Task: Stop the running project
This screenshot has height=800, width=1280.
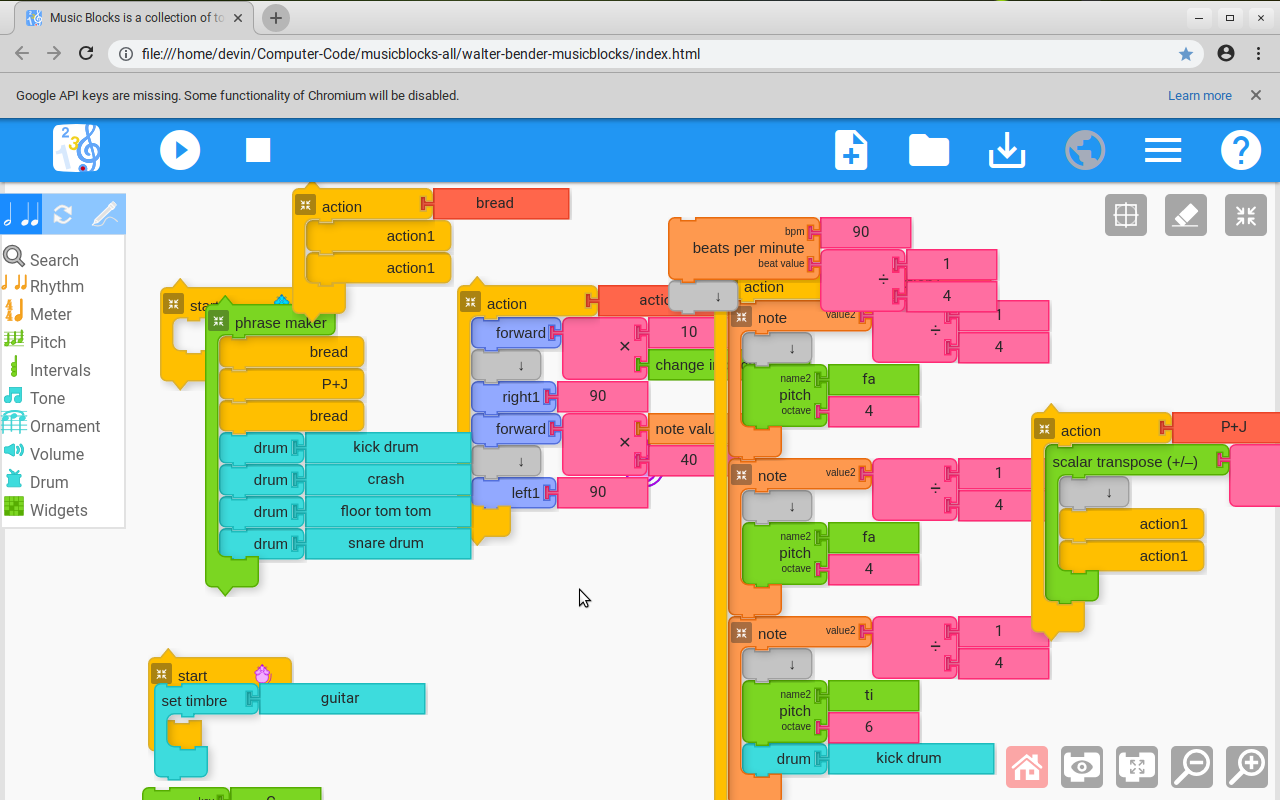Action: click(x=257, y=150)
